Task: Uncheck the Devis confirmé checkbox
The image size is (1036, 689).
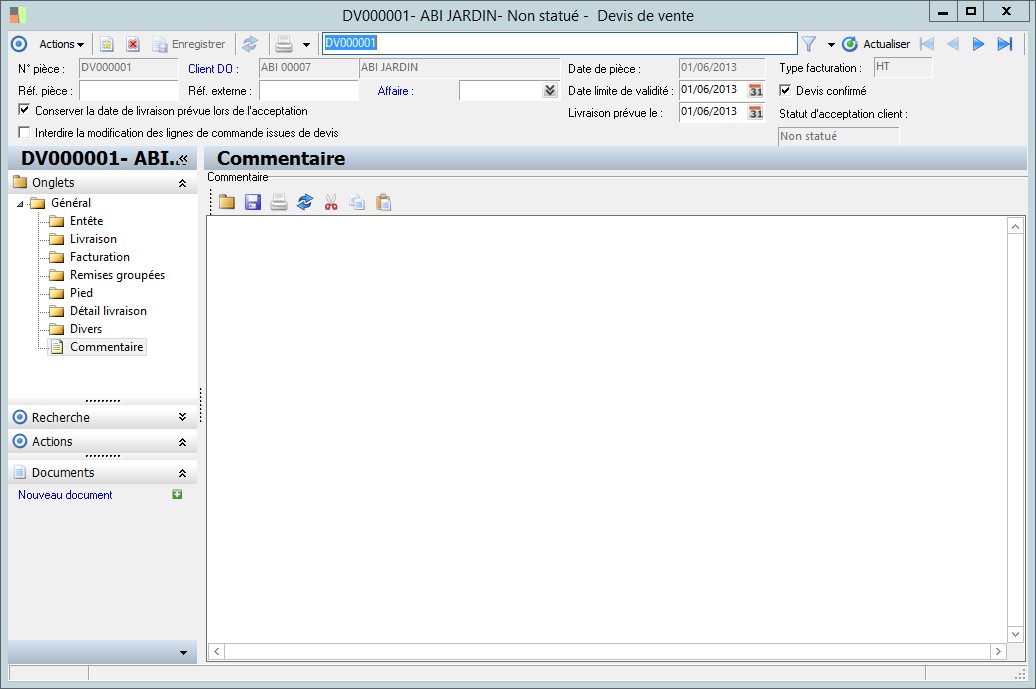Action: tap(785, 91)
